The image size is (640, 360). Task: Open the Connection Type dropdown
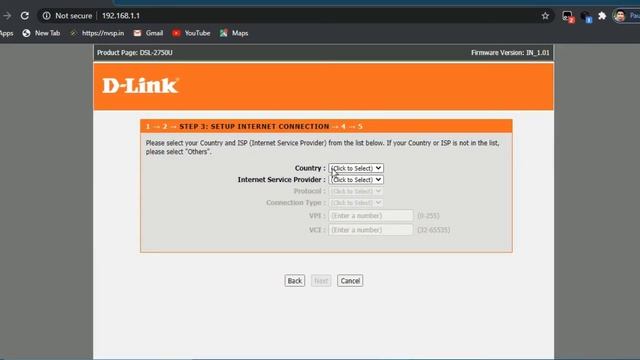coord(356,202)
